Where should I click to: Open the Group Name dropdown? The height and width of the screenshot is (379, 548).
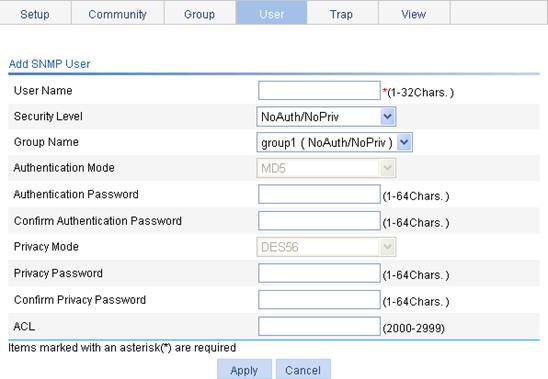(334, 142)
